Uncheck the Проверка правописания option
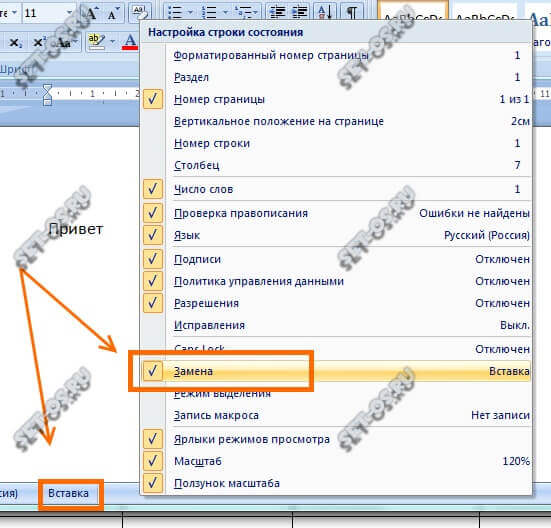 click(x=337, y=213)
